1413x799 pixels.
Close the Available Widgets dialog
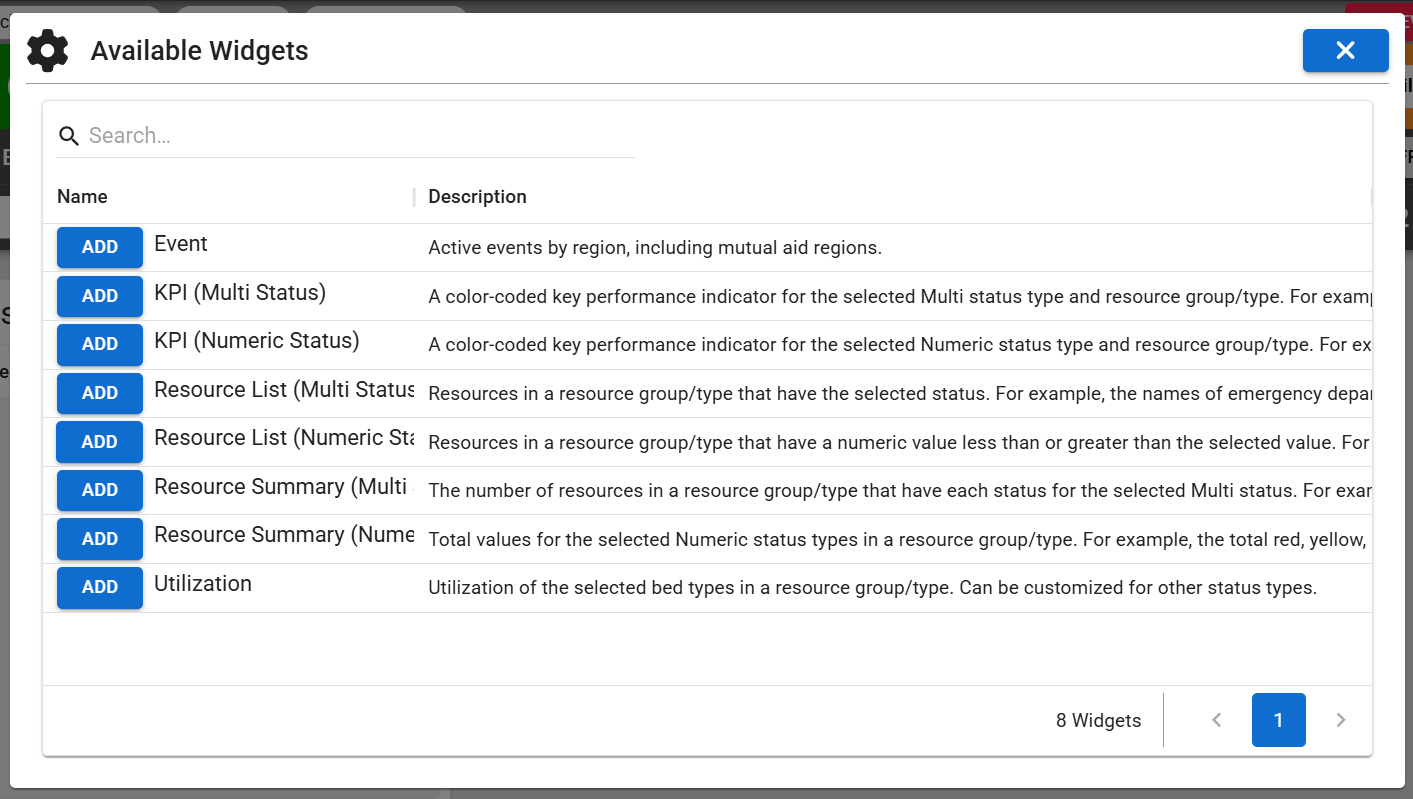[x=1345, y=51]
